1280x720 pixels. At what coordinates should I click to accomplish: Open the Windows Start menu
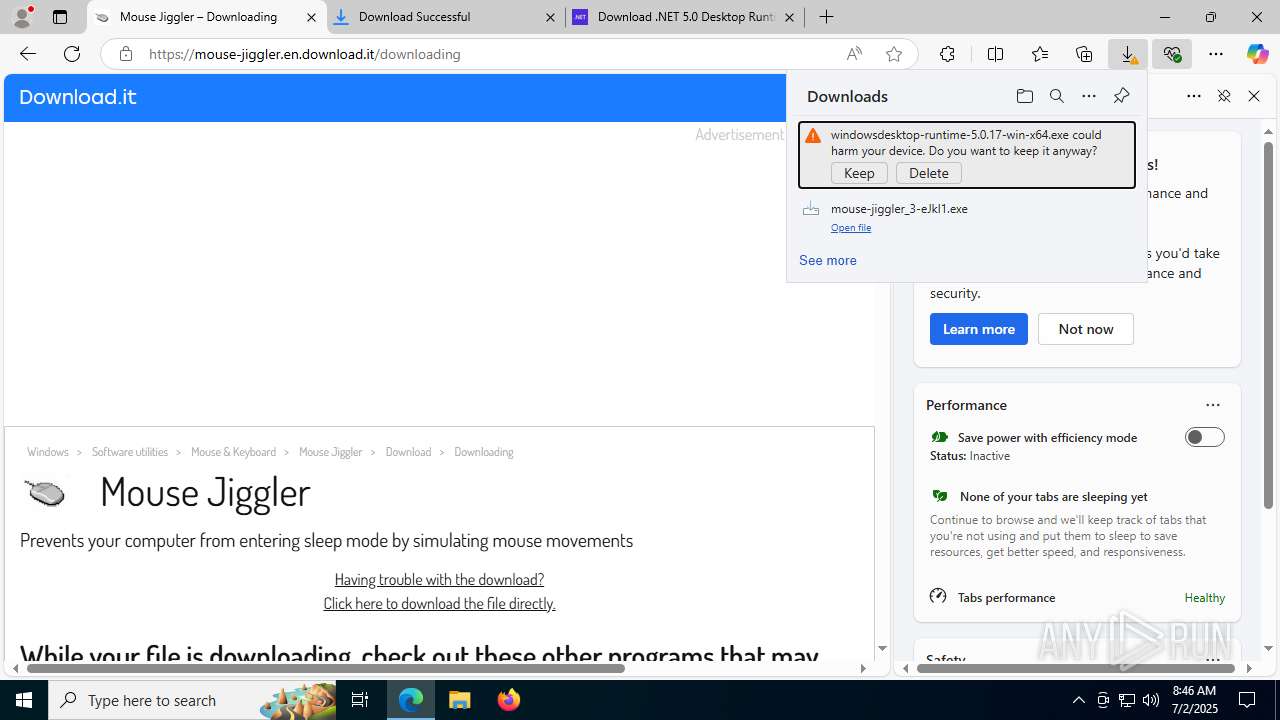coord(24,700)
